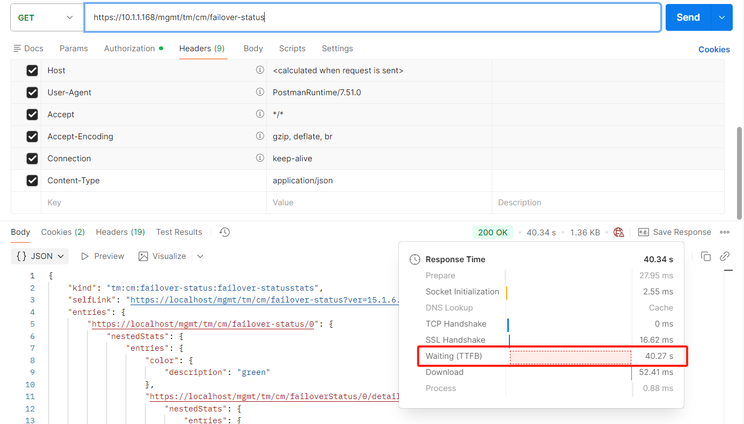This screenshot has width=744, height=424.
Task: Switch to the Params tab
Action: [73, 48]
